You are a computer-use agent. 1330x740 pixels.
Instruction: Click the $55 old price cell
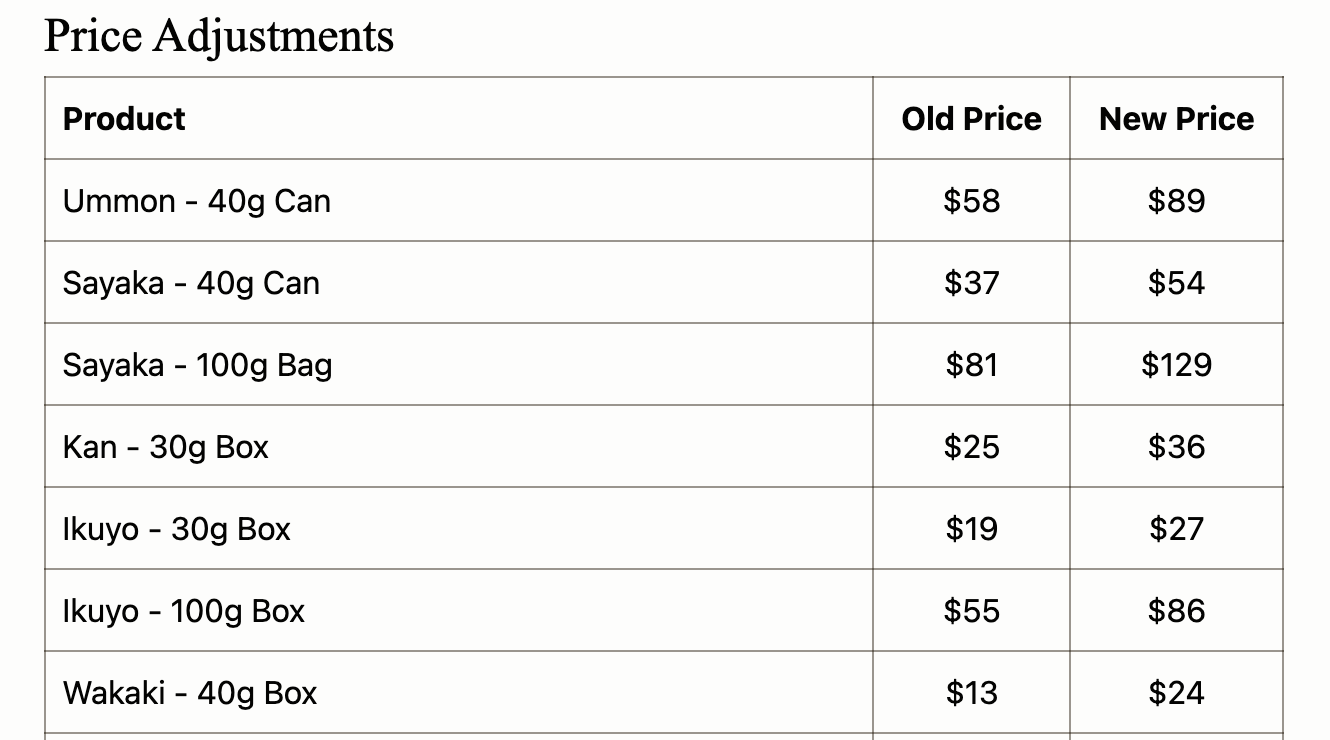[x=971, y=611]
